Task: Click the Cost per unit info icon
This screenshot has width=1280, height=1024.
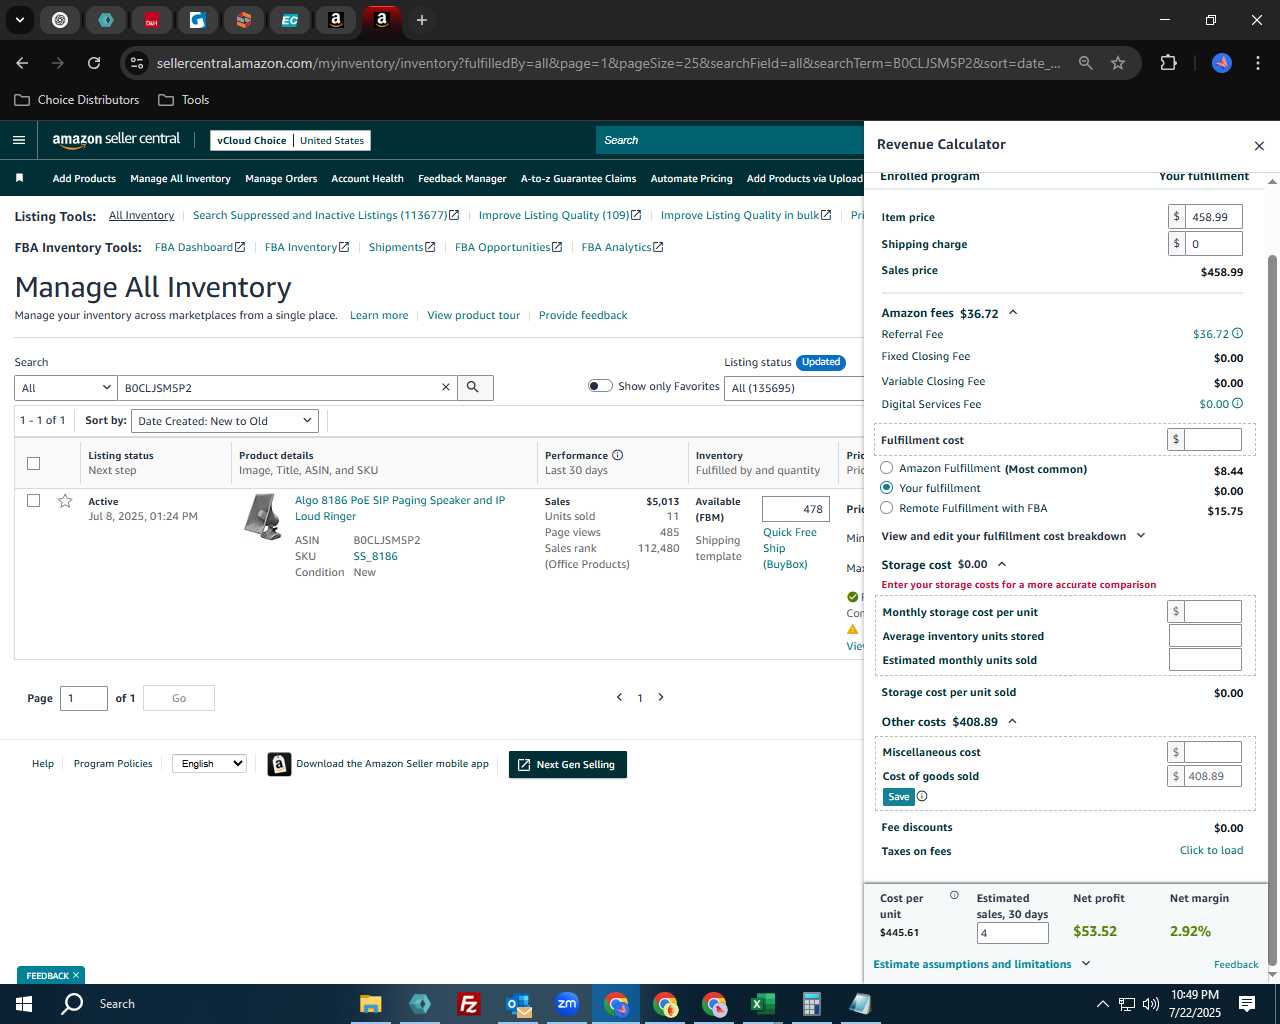Action: [x=954, y=896]
